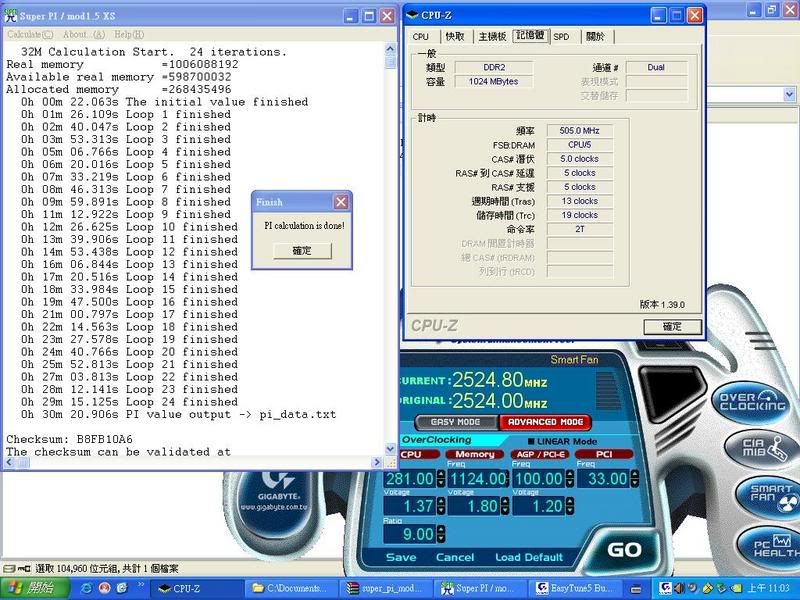This screenshot has width=800, height=600.
Task: Switch to Super PI on the taskbar
Action: pyautogui.click(x=480, y=589)
